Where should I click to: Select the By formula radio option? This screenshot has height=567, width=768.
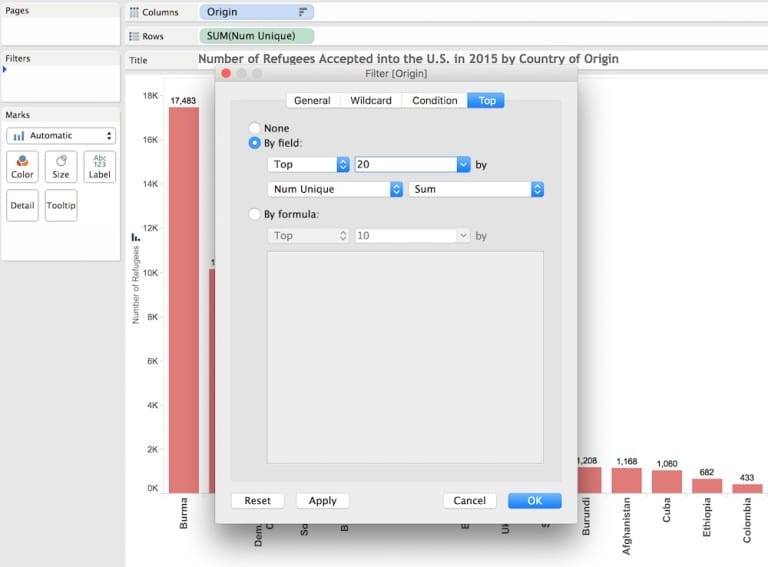click(x=254, y=214)
